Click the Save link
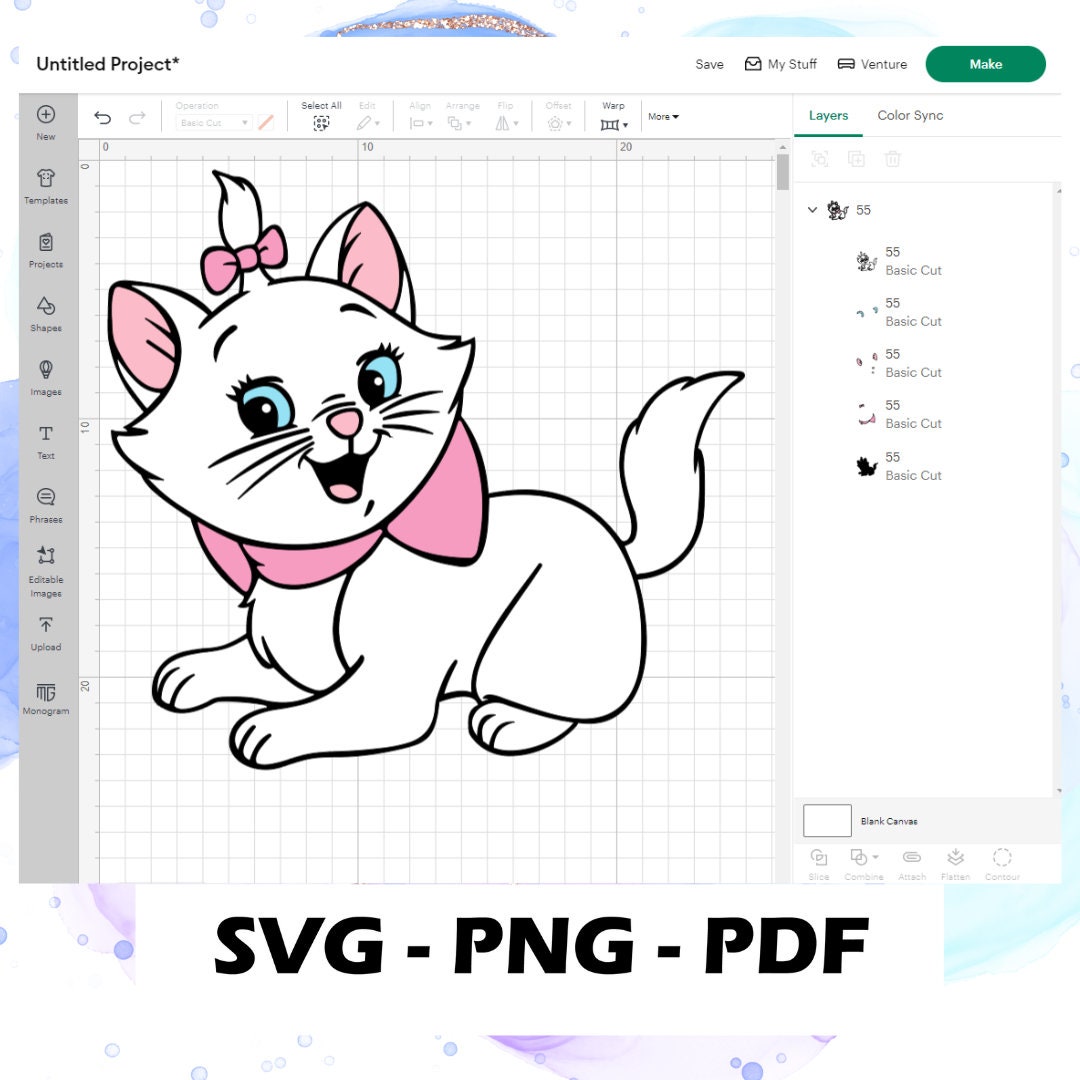The height and width of the screenshot is (1080, 1080). coord(709,63)
